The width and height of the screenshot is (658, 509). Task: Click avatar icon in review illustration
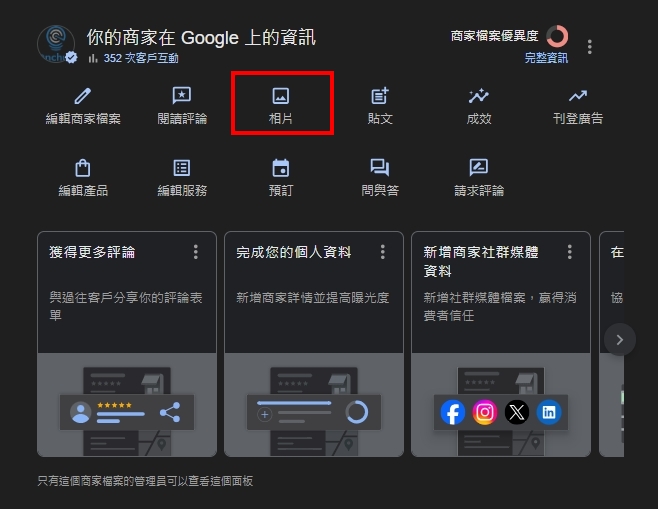(x=81, y=412)
